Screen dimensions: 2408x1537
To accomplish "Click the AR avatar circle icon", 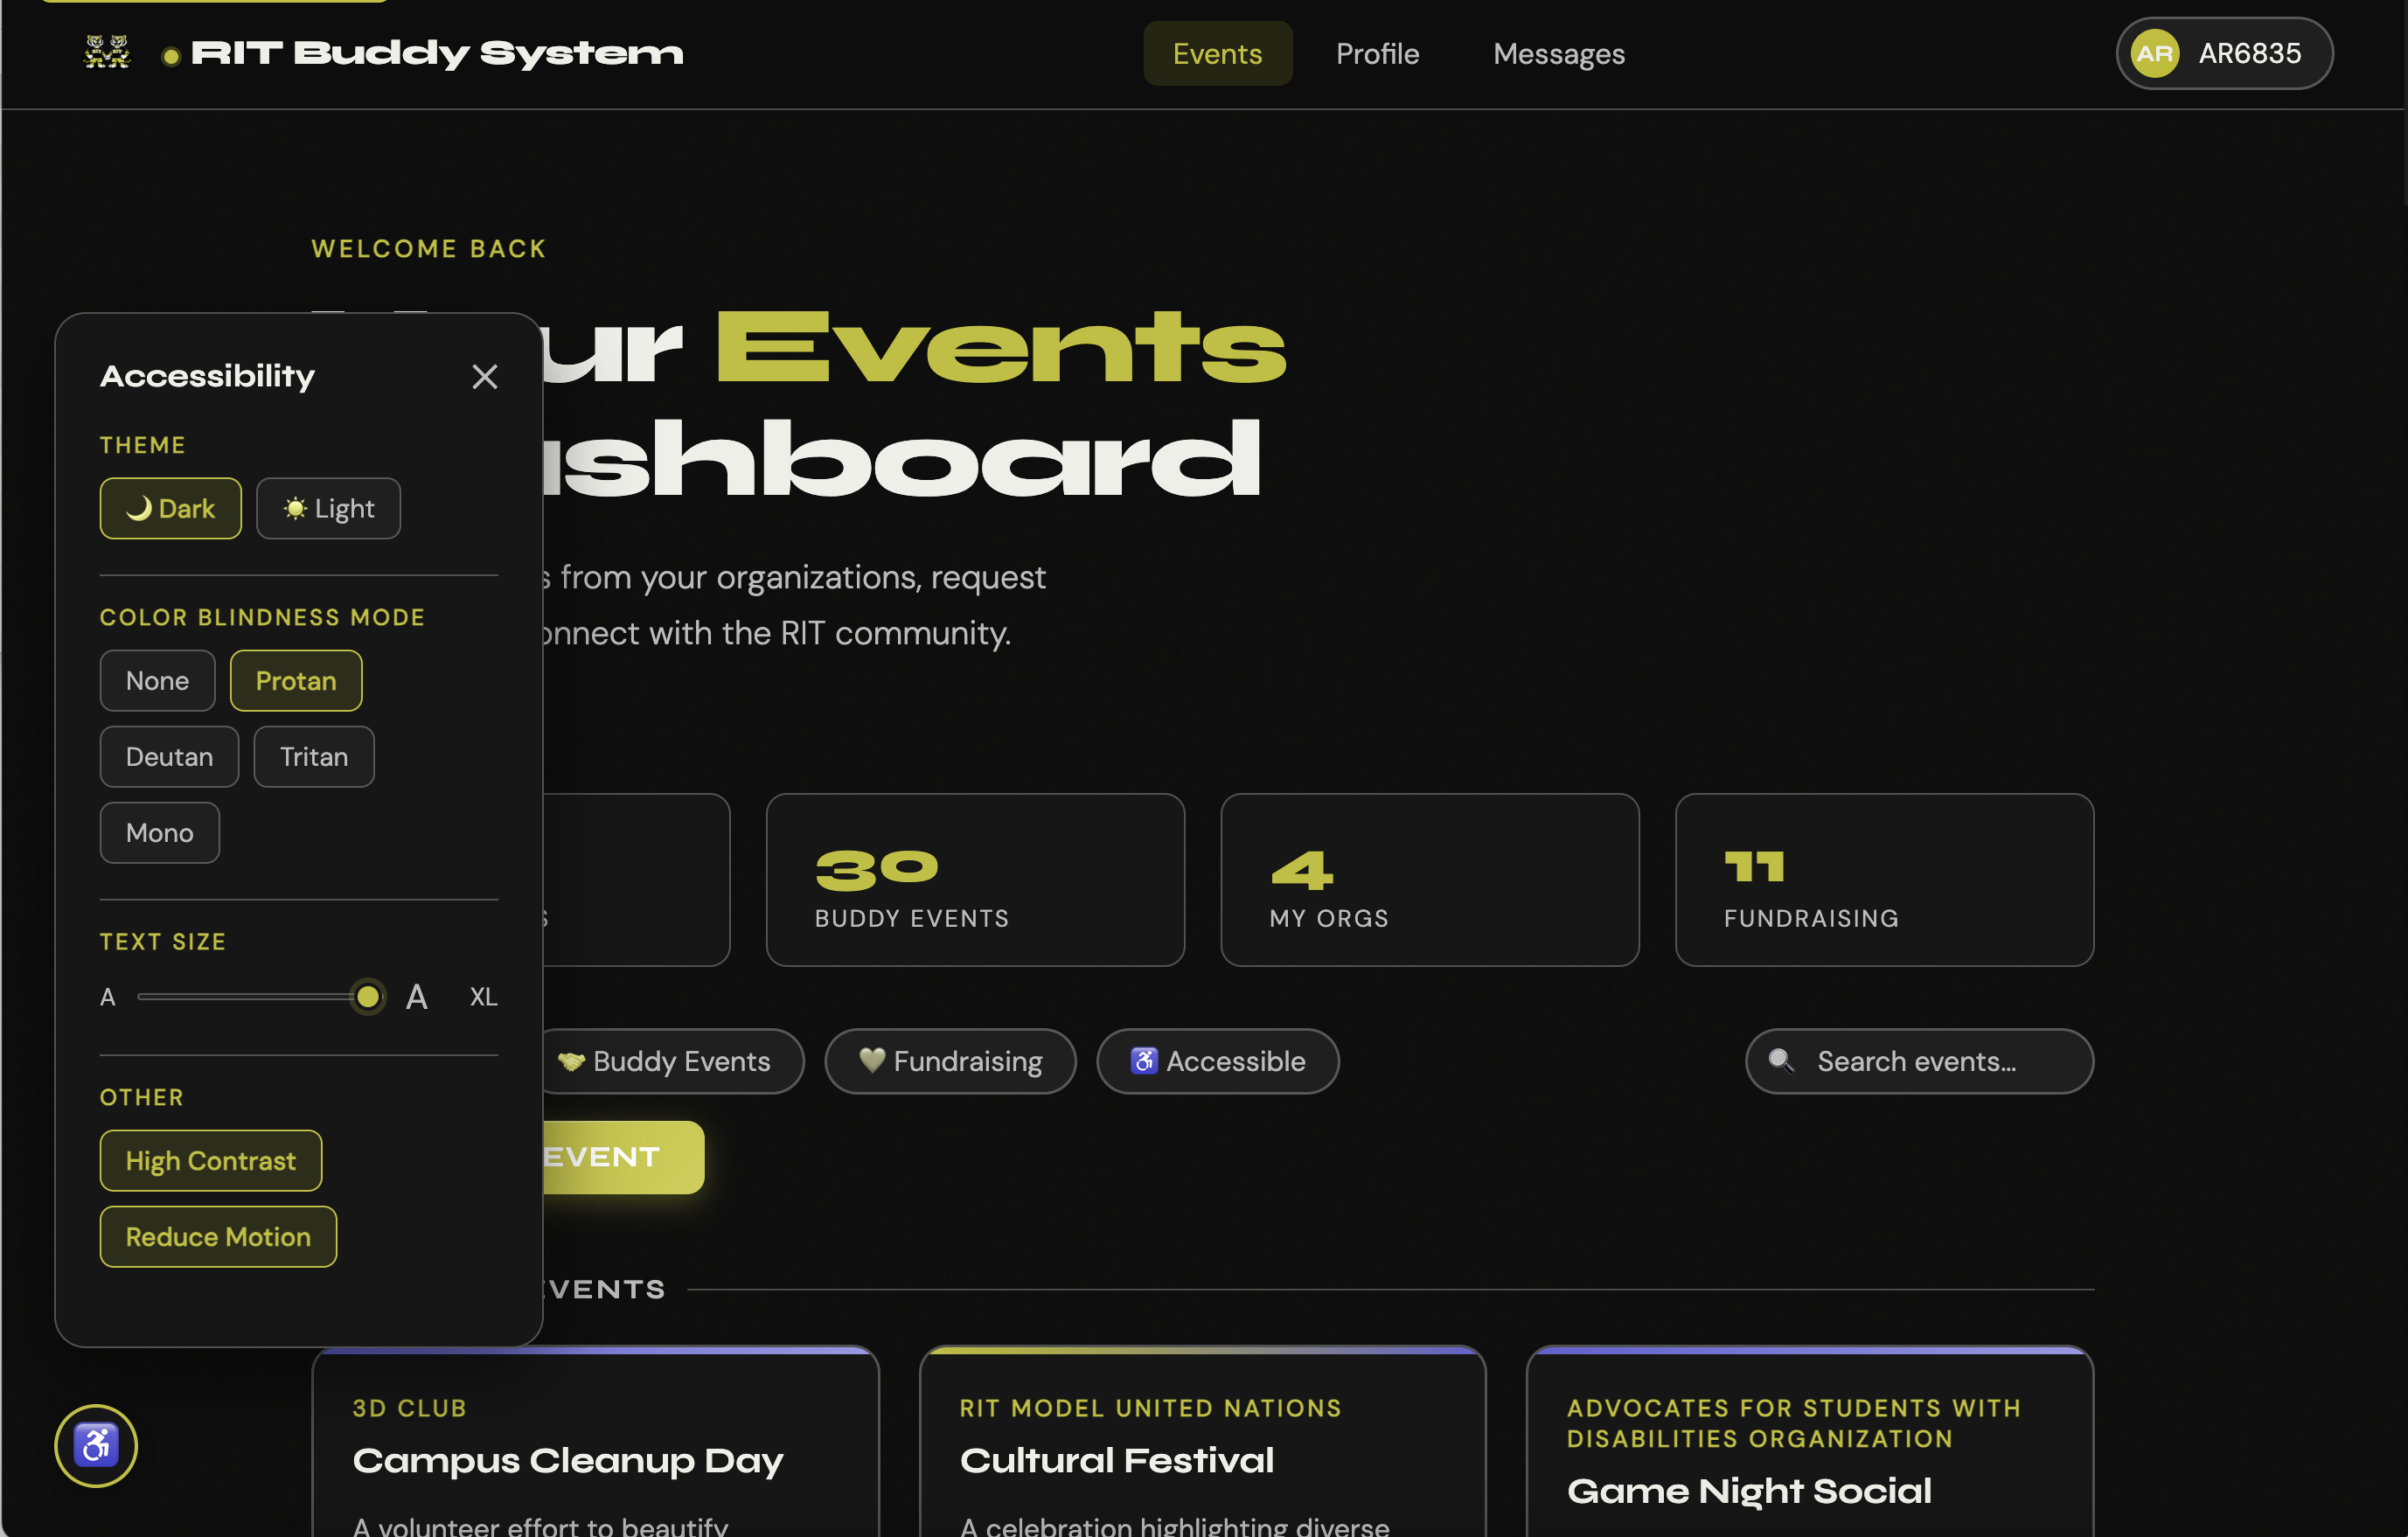I will 2154,53.
